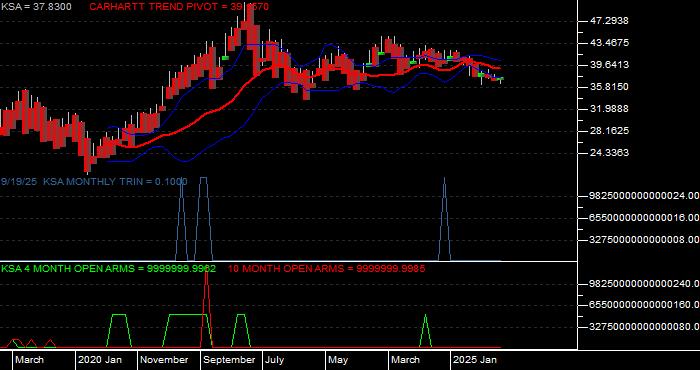The image size is (700, 370).
Task: Select the November date label
Action: pos(165,360)
